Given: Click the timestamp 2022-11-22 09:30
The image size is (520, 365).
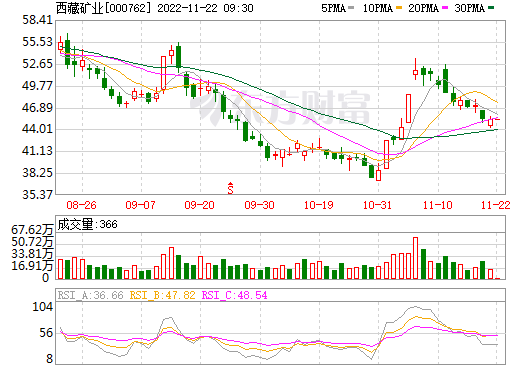Looking at the screenshot, I should [x=205, y=8].
